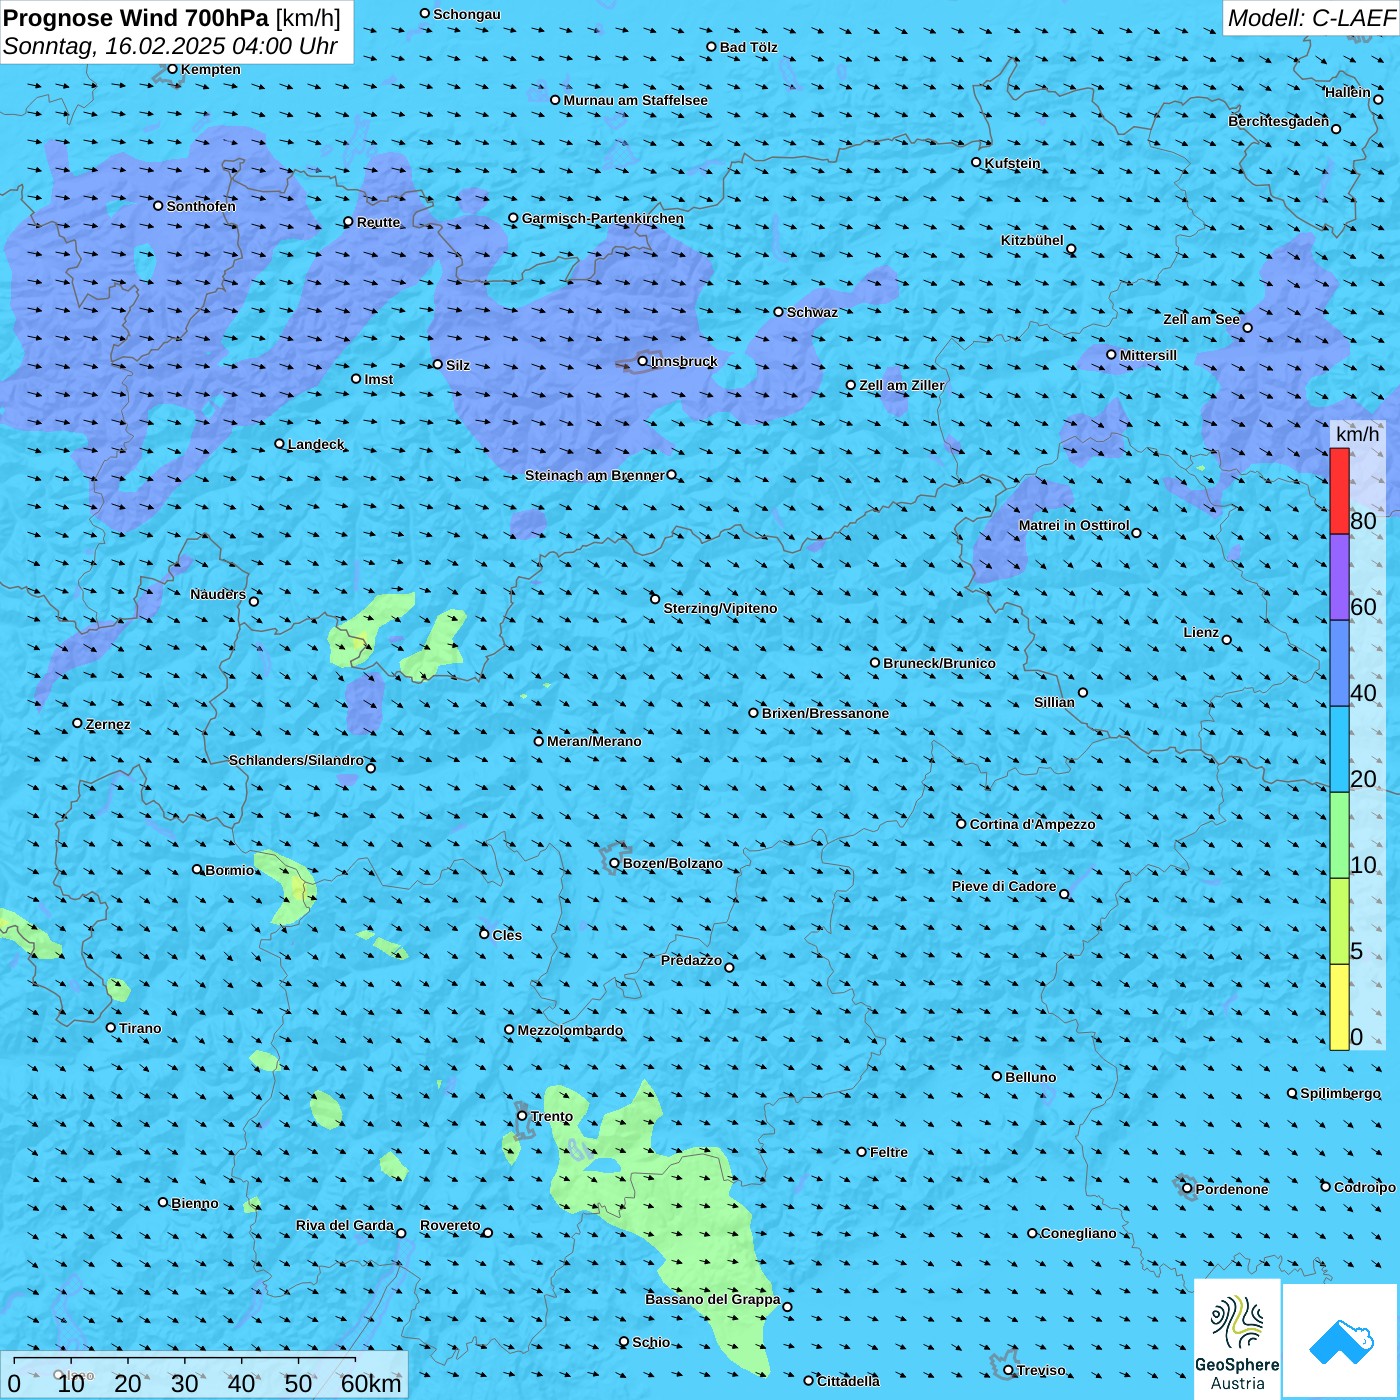Click the 'Murnau am Staffelsee' label

tap(635, 100)
